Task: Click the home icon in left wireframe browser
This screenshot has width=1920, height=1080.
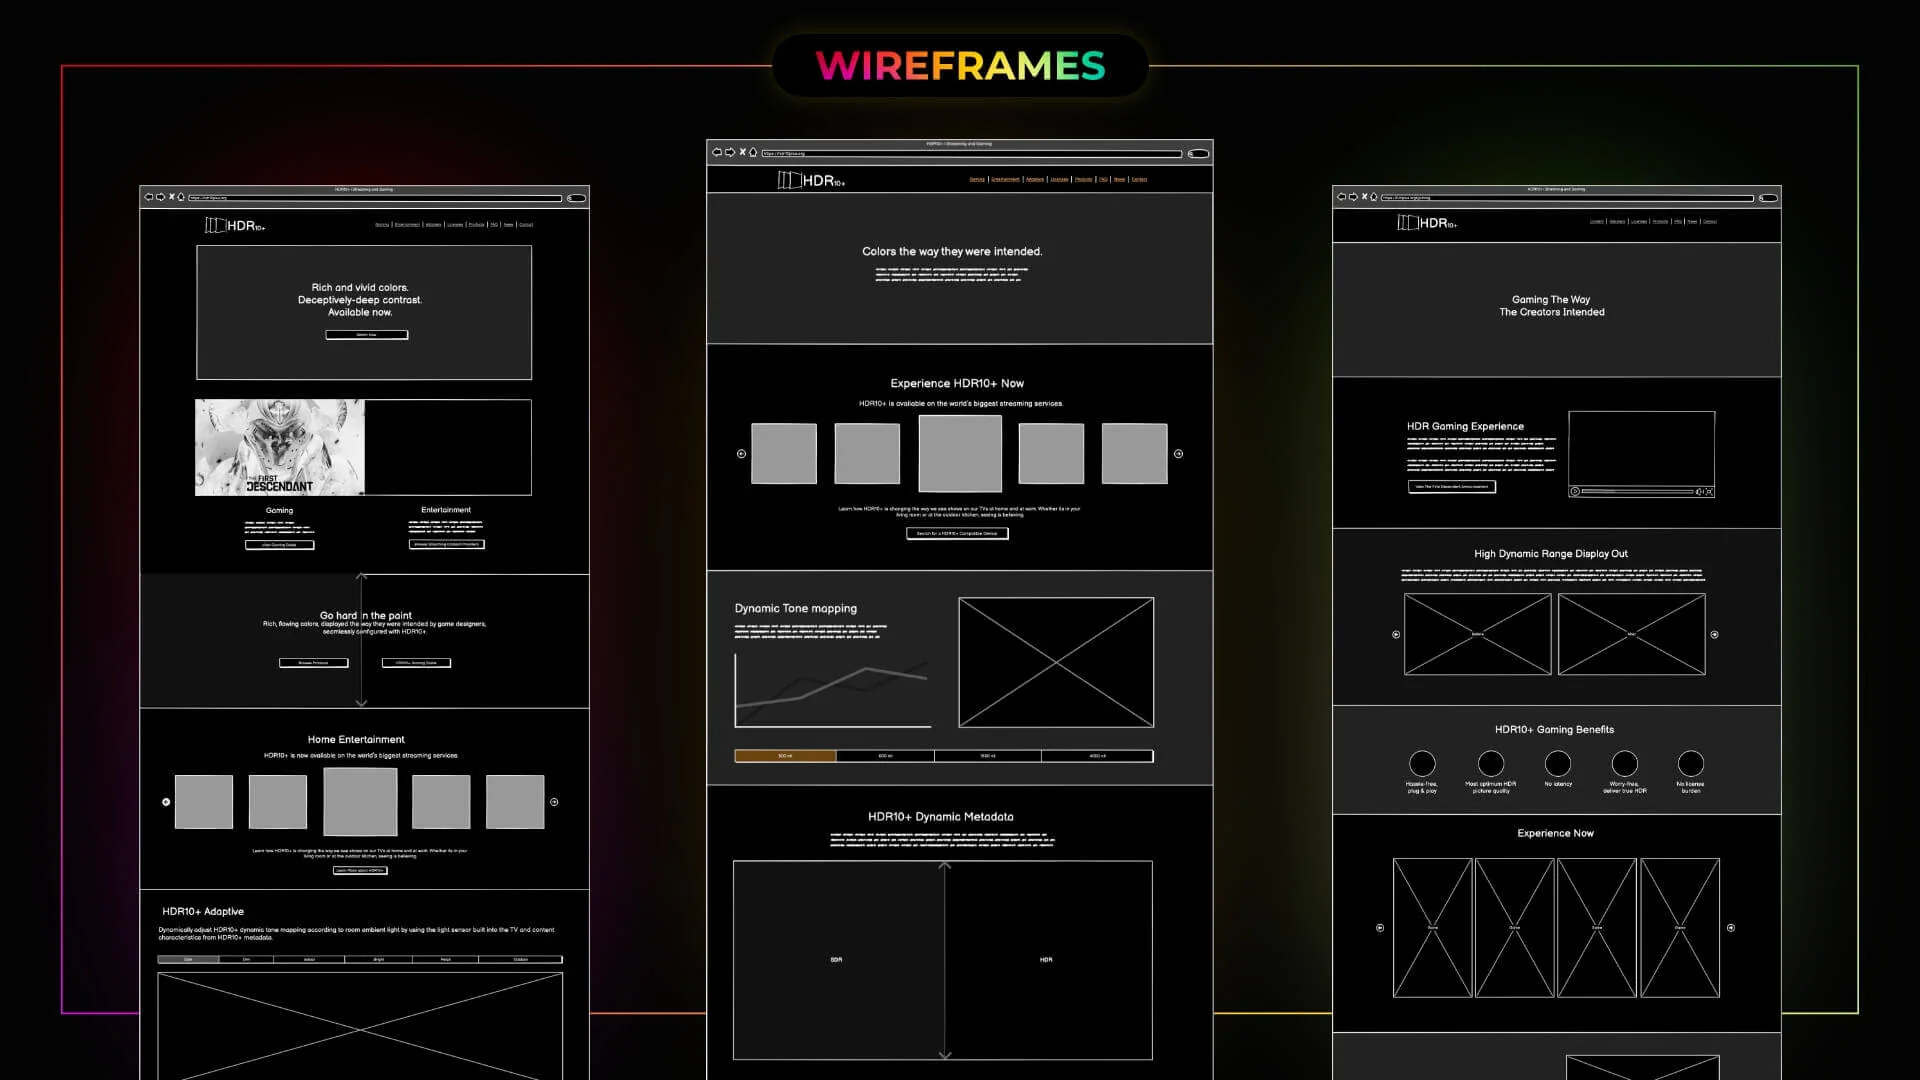Action: coord(181,197)
